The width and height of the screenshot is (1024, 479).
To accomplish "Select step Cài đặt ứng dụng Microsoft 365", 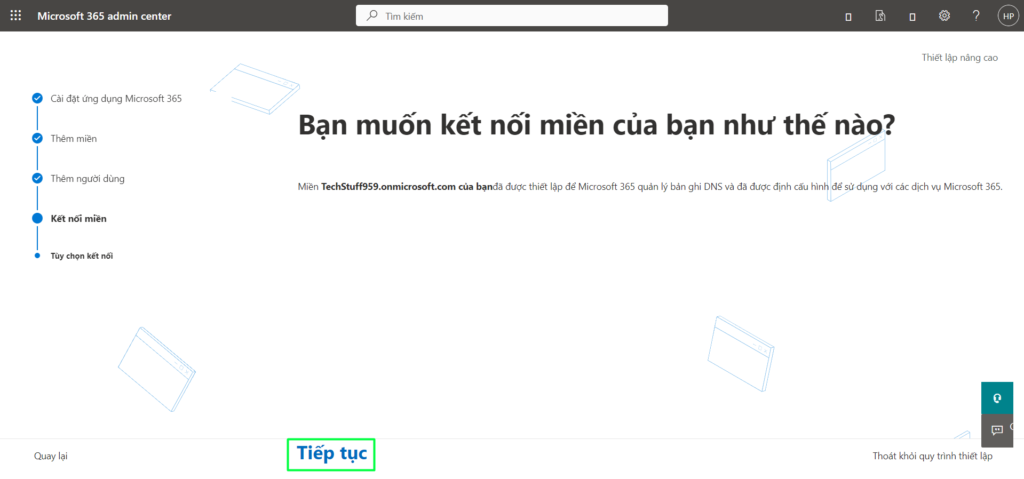I will point(116,98).
